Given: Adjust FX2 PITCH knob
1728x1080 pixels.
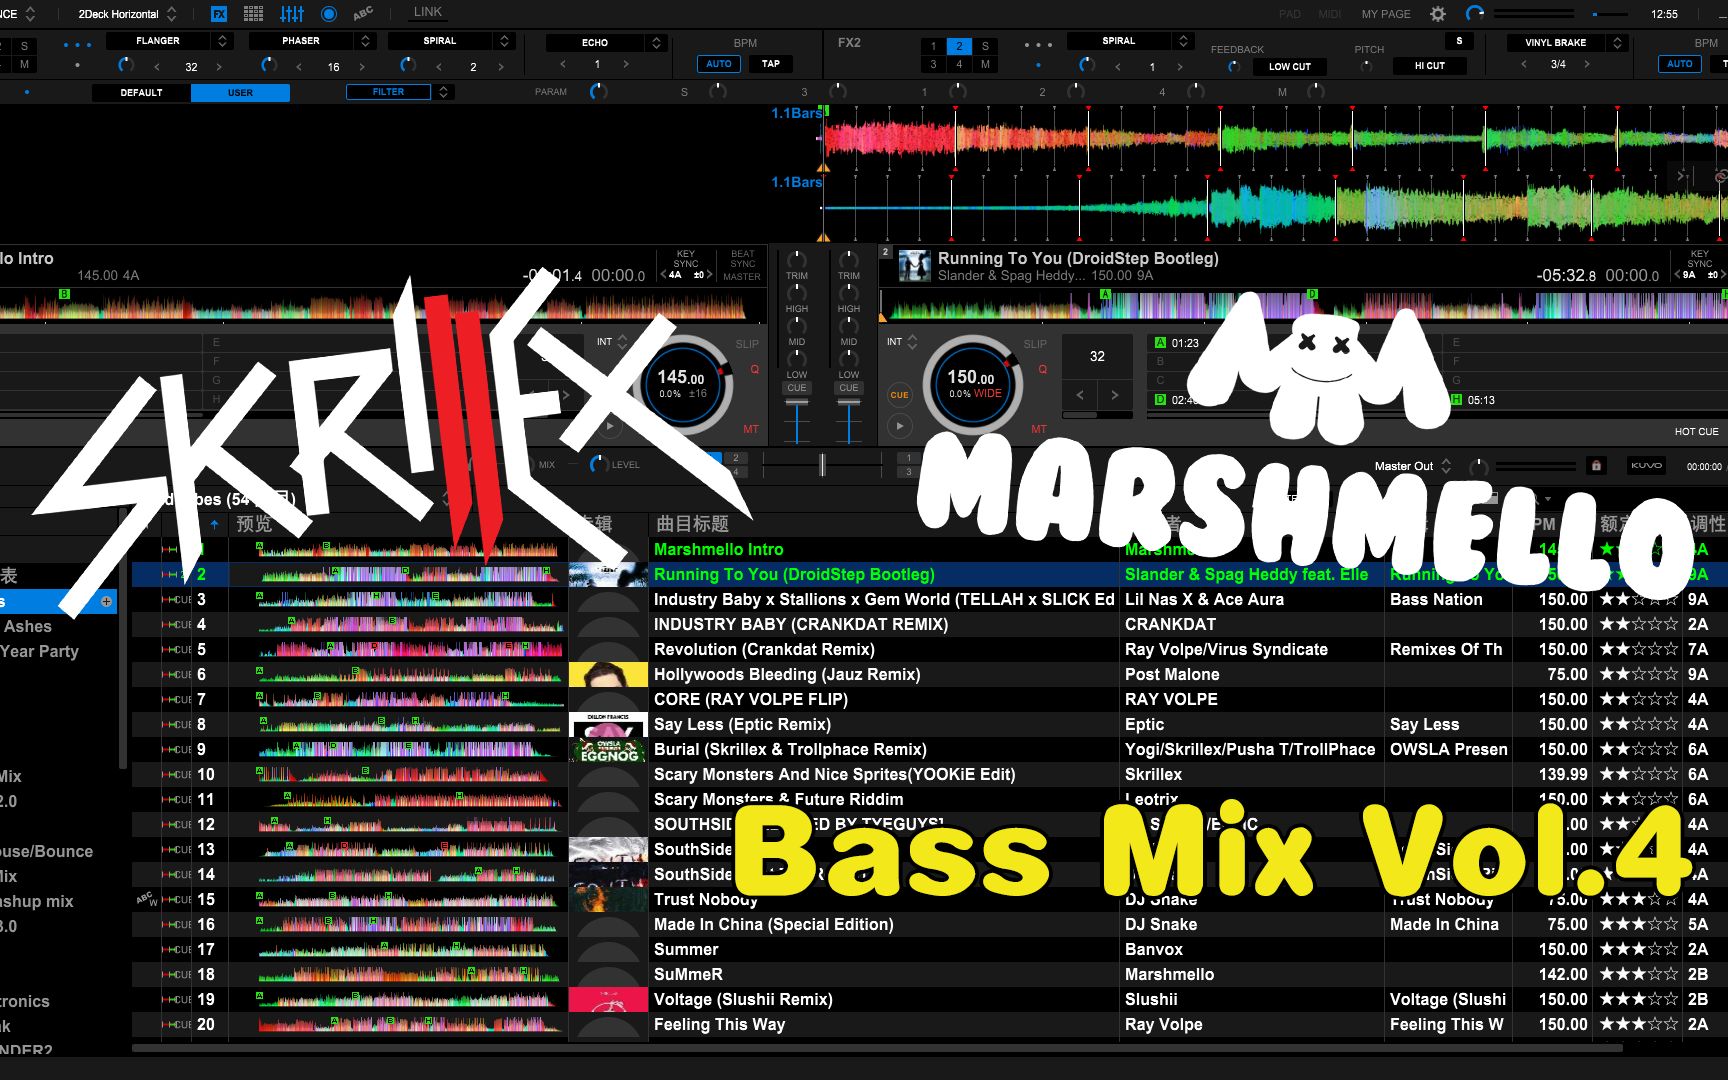Looking at the screenshot, I should 1366,66.
